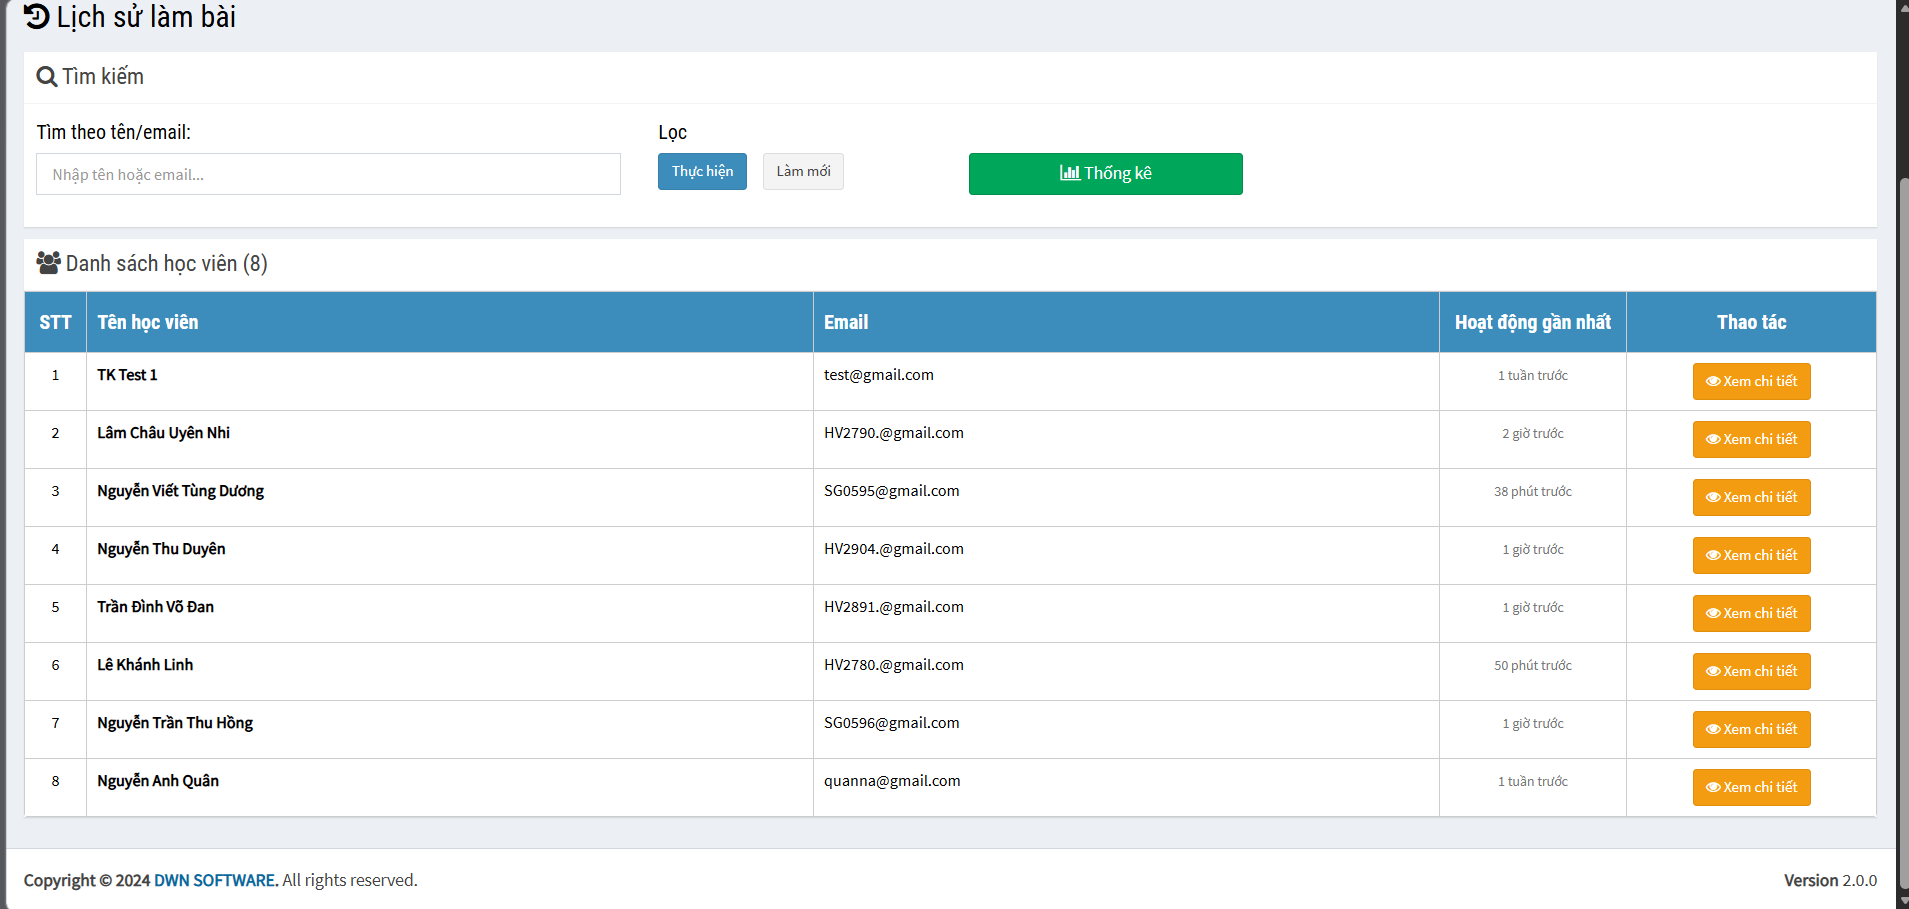The height and width of the screenshot is (909, 1909).
Task: View details for Nguyễn Thu Duyên
Action: point(1751,555)
